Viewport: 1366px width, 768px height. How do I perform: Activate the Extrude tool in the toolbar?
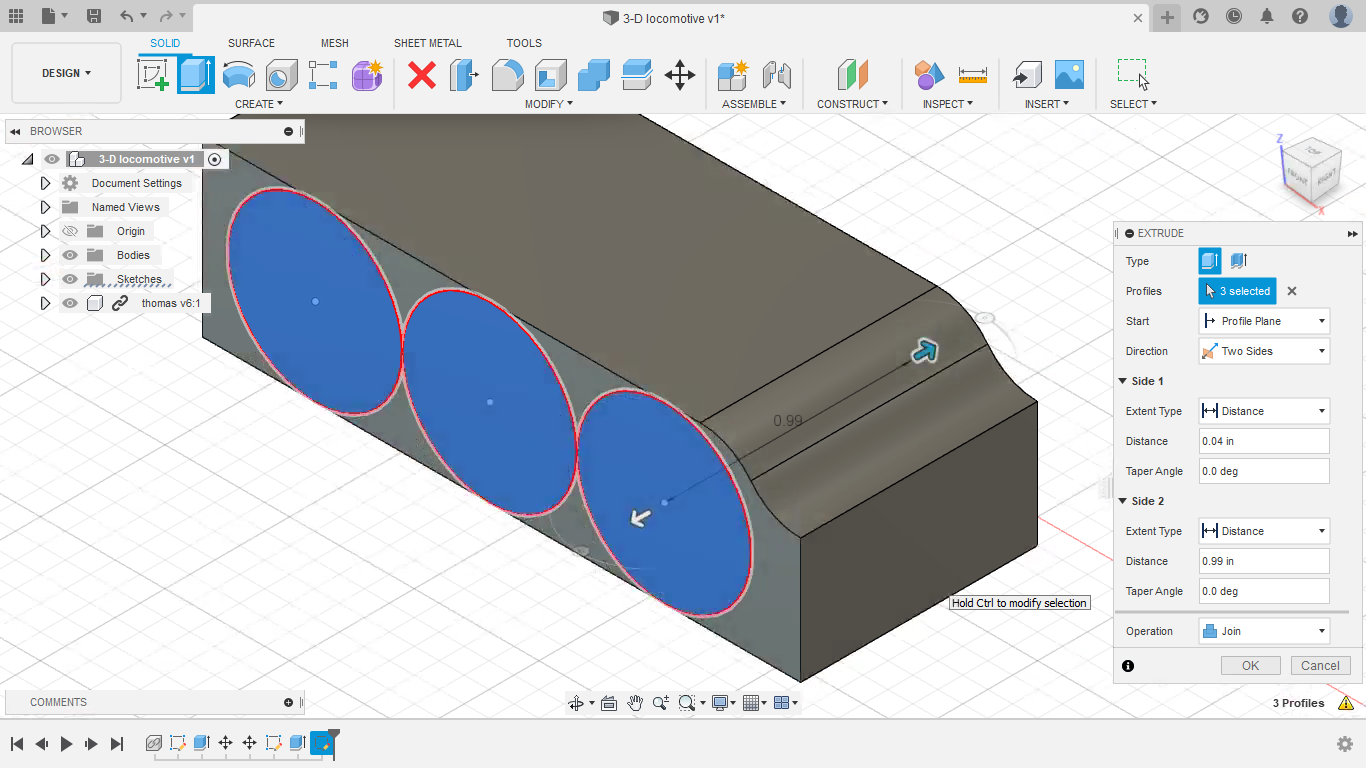point(196,75)
